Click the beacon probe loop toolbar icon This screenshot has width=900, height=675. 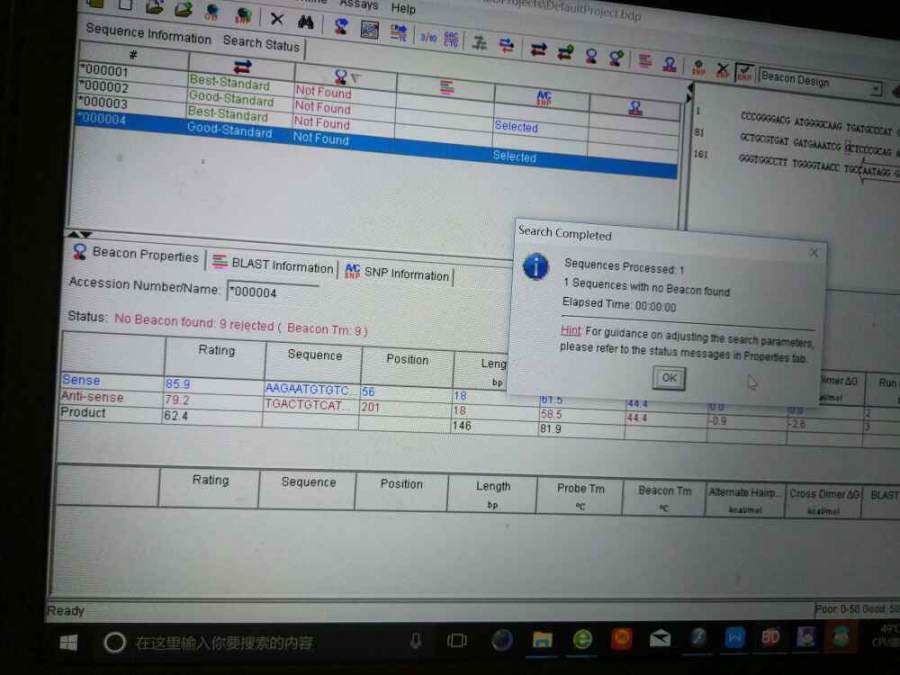click(x=591, y=56)
